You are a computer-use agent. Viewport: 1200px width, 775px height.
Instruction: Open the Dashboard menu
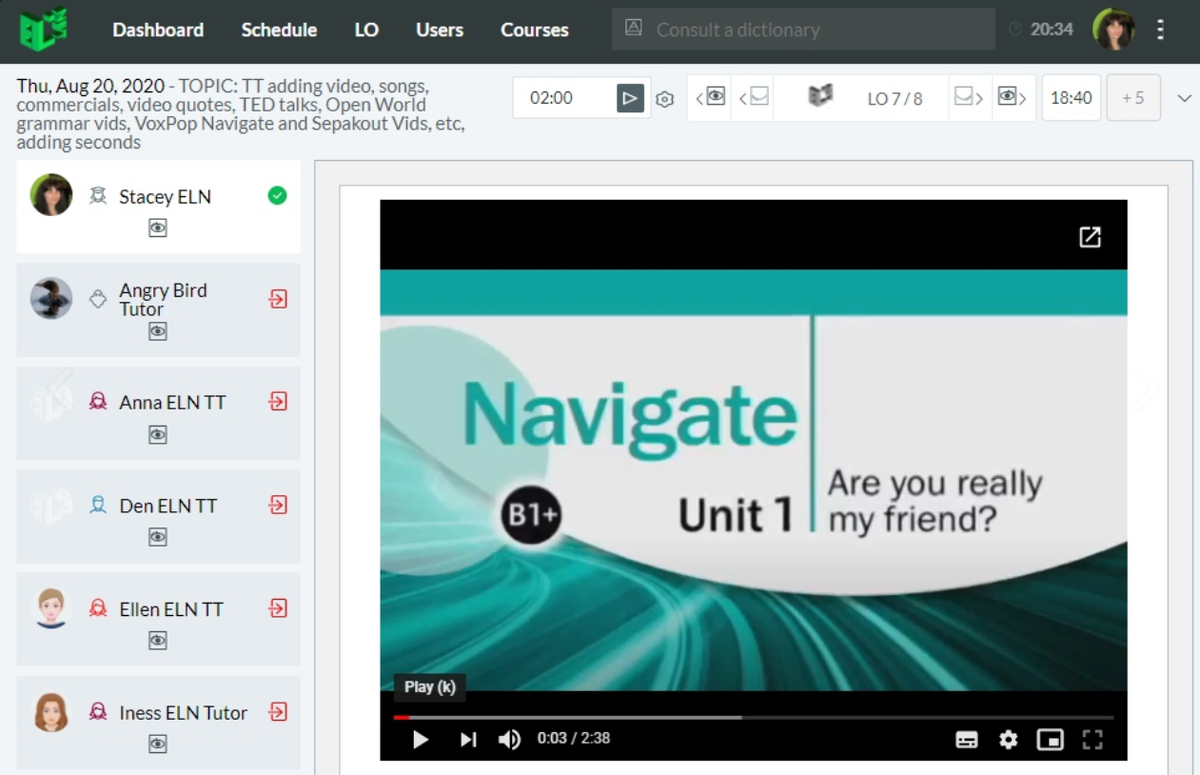pos(158,30)
